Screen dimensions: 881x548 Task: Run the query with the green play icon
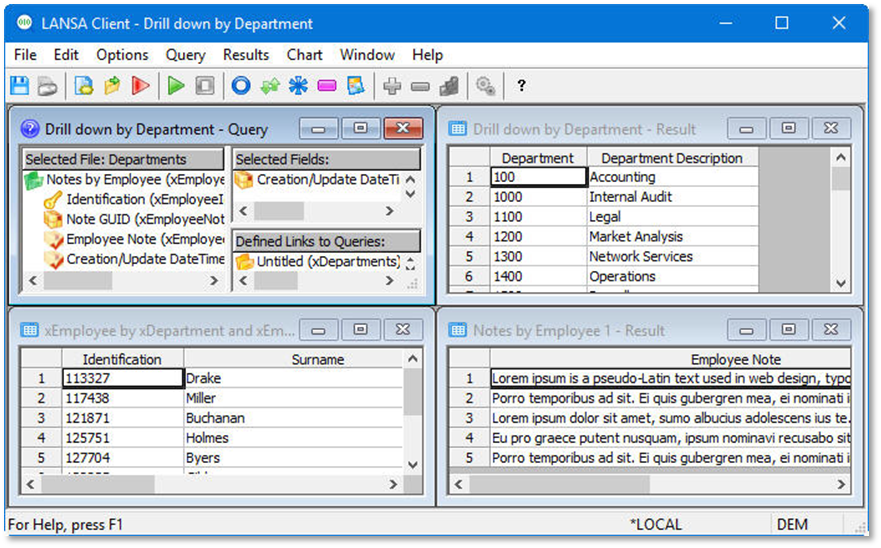tap(176, 86)
